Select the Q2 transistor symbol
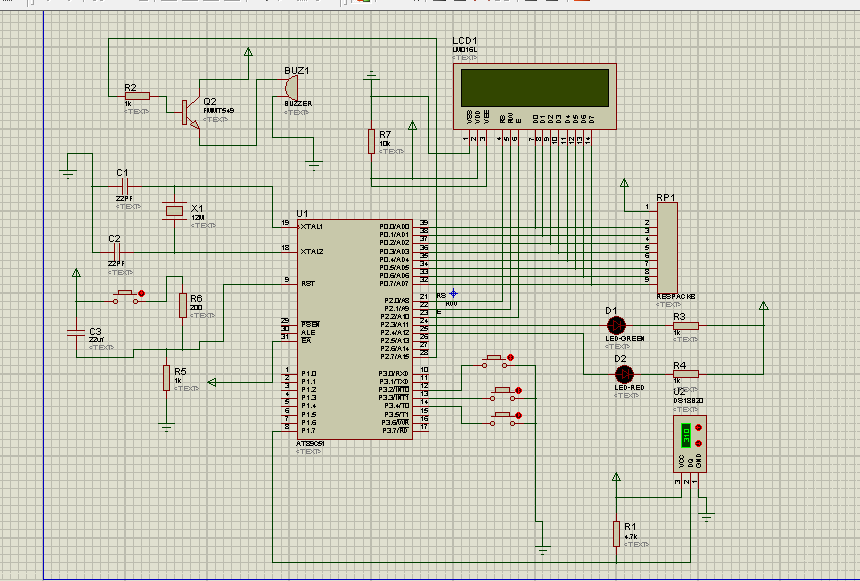The height and width of the screenshot is (581, 860). click(x=191, y=112)
